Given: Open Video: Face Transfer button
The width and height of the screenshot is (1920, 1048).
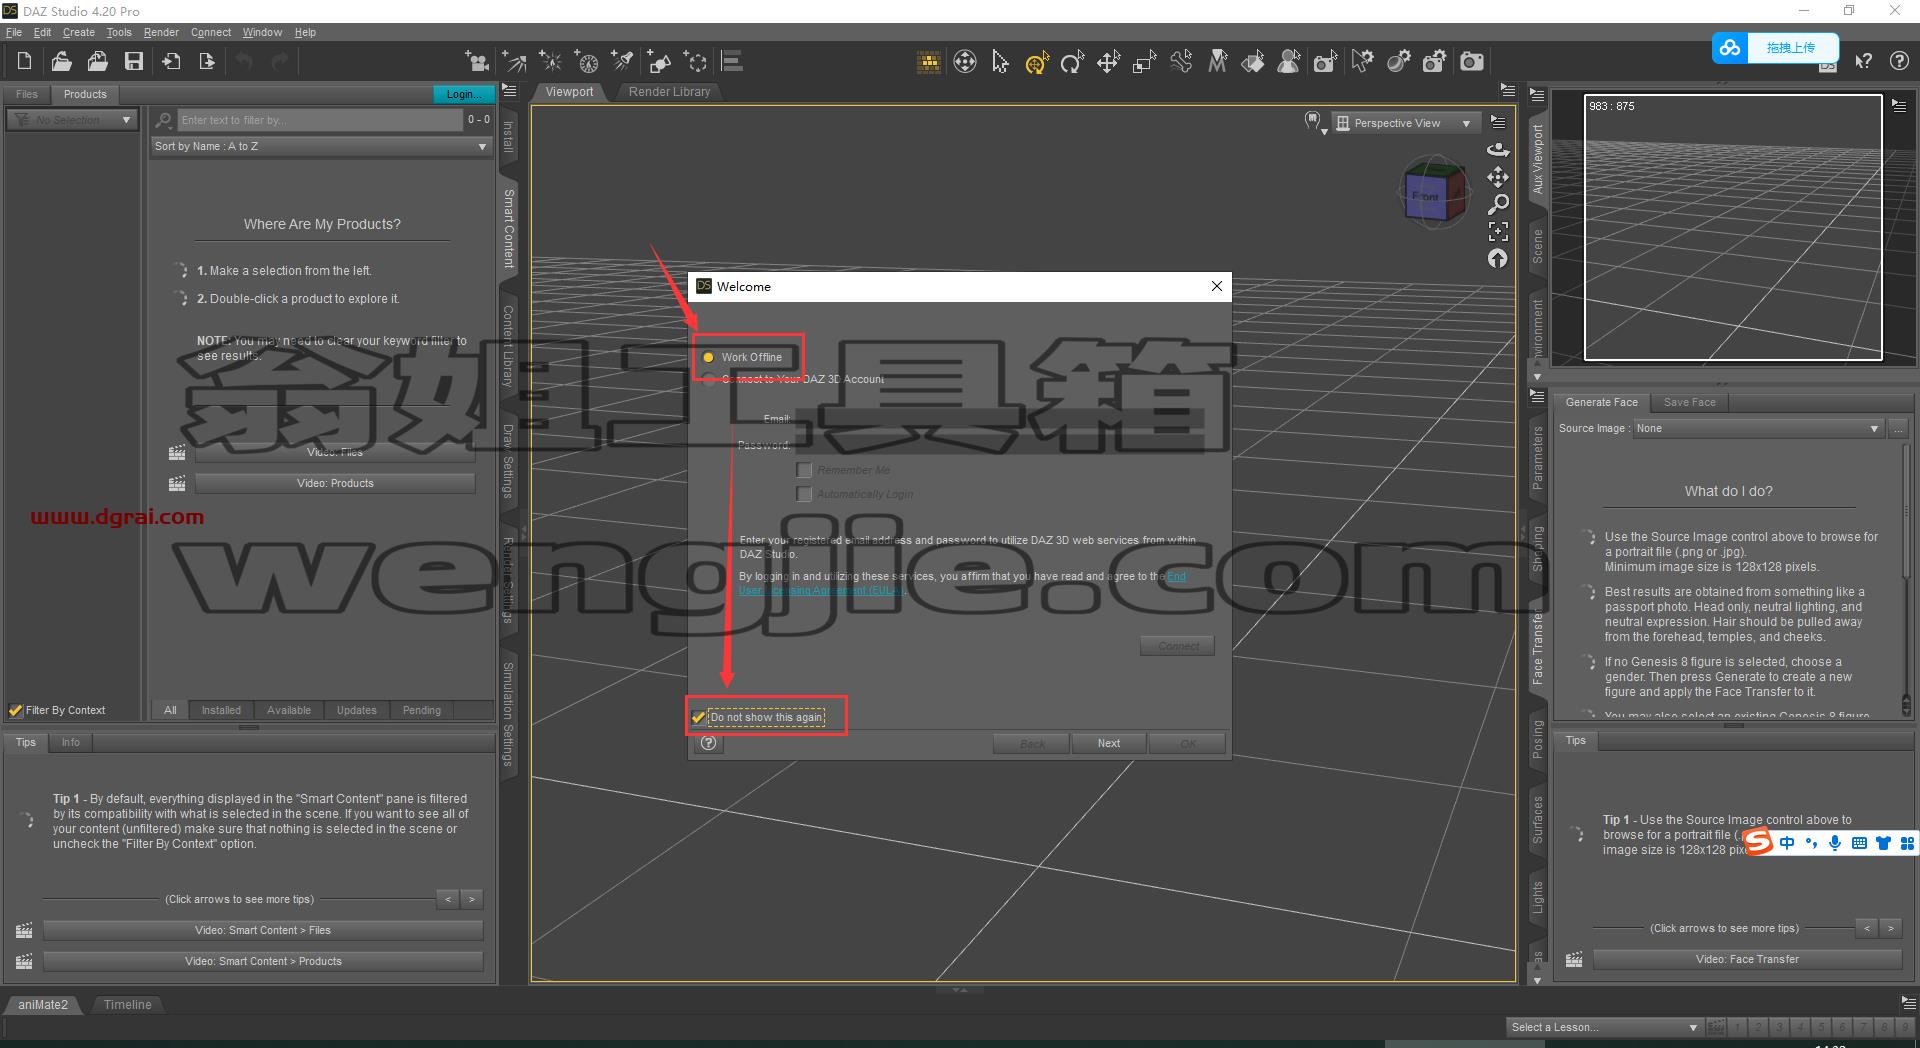Looking at the screenshot, I should point(1747,959).
